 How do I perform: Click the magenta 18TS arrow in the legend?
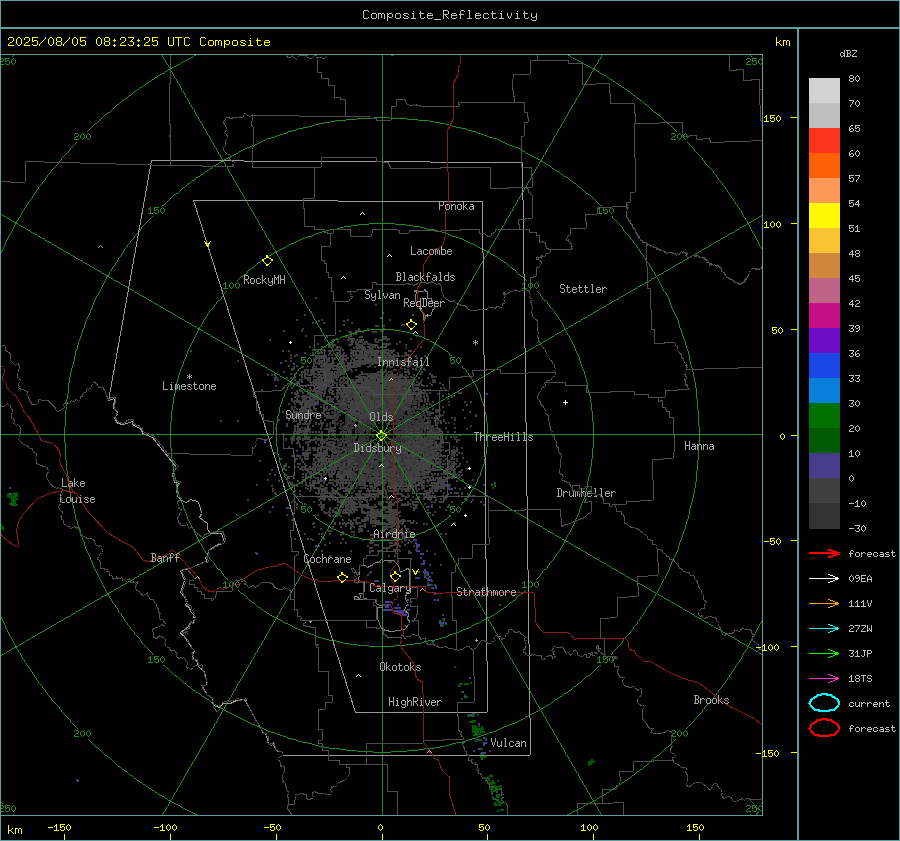[824, 679]
